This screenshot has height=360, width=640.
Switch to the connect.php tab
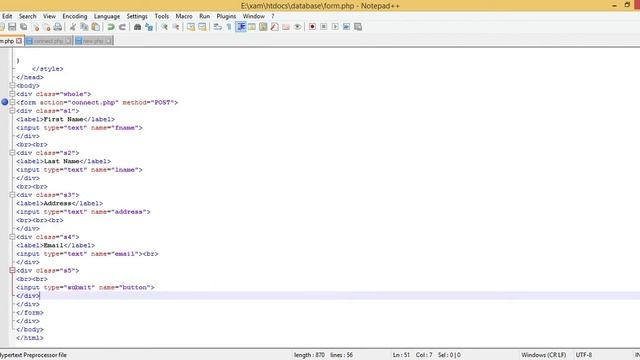[48, 41]
